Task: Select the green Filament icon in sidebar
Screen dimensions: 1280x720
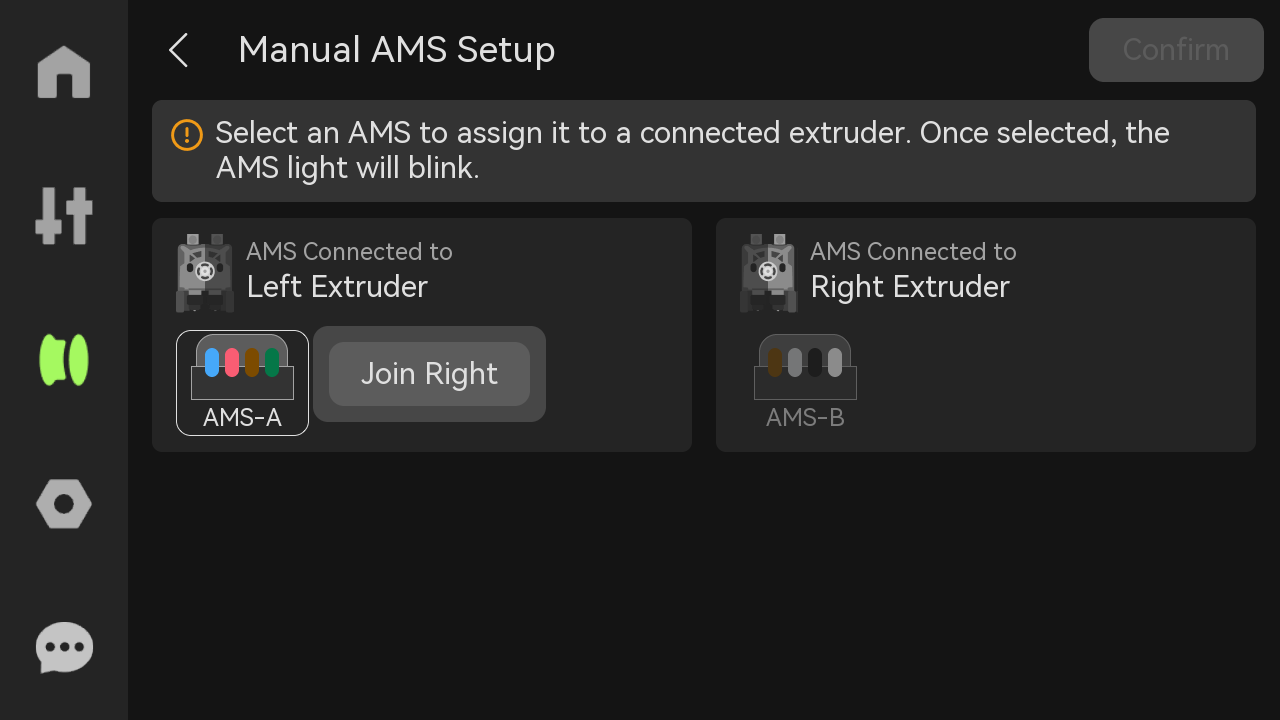Action: pos(64,360)
